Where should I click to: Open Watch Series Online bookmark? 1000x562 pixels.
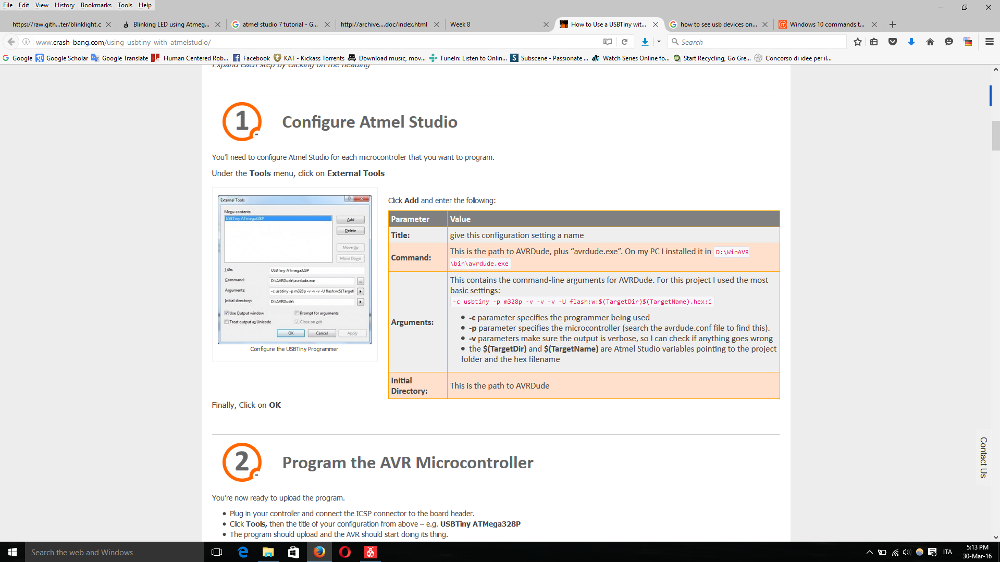(x=631, y=58)
